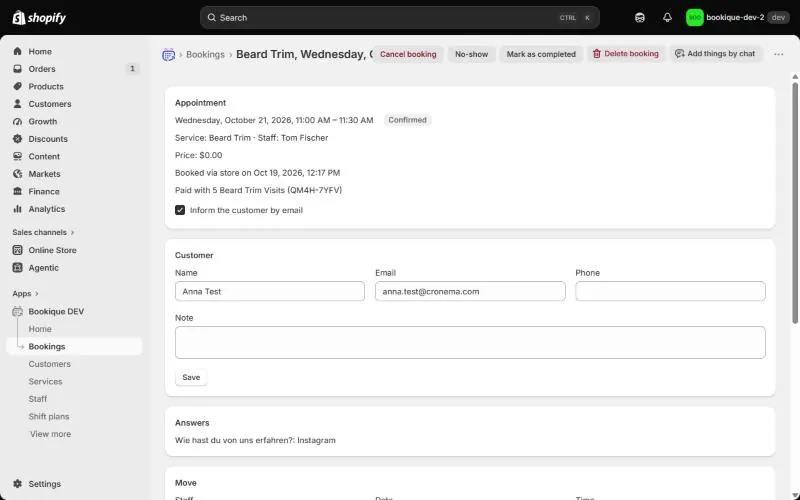Expand the Apps section

click(26, 294)
